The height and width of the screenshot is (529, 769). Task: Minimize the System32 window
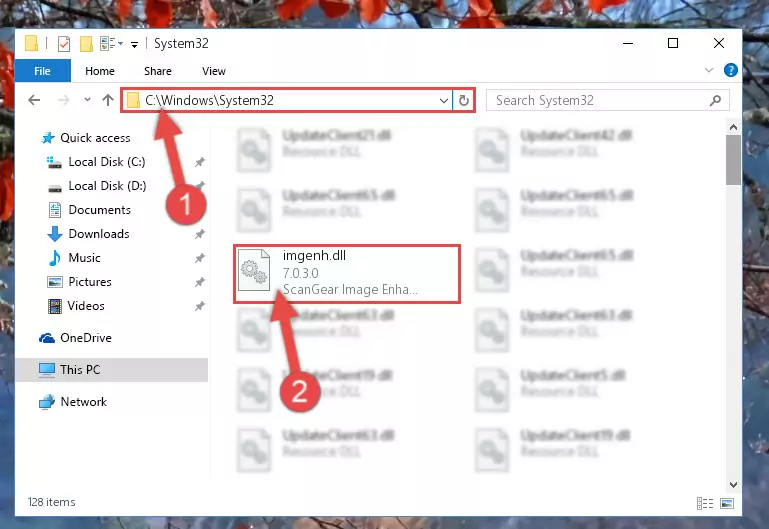click(x=628, y=44)
